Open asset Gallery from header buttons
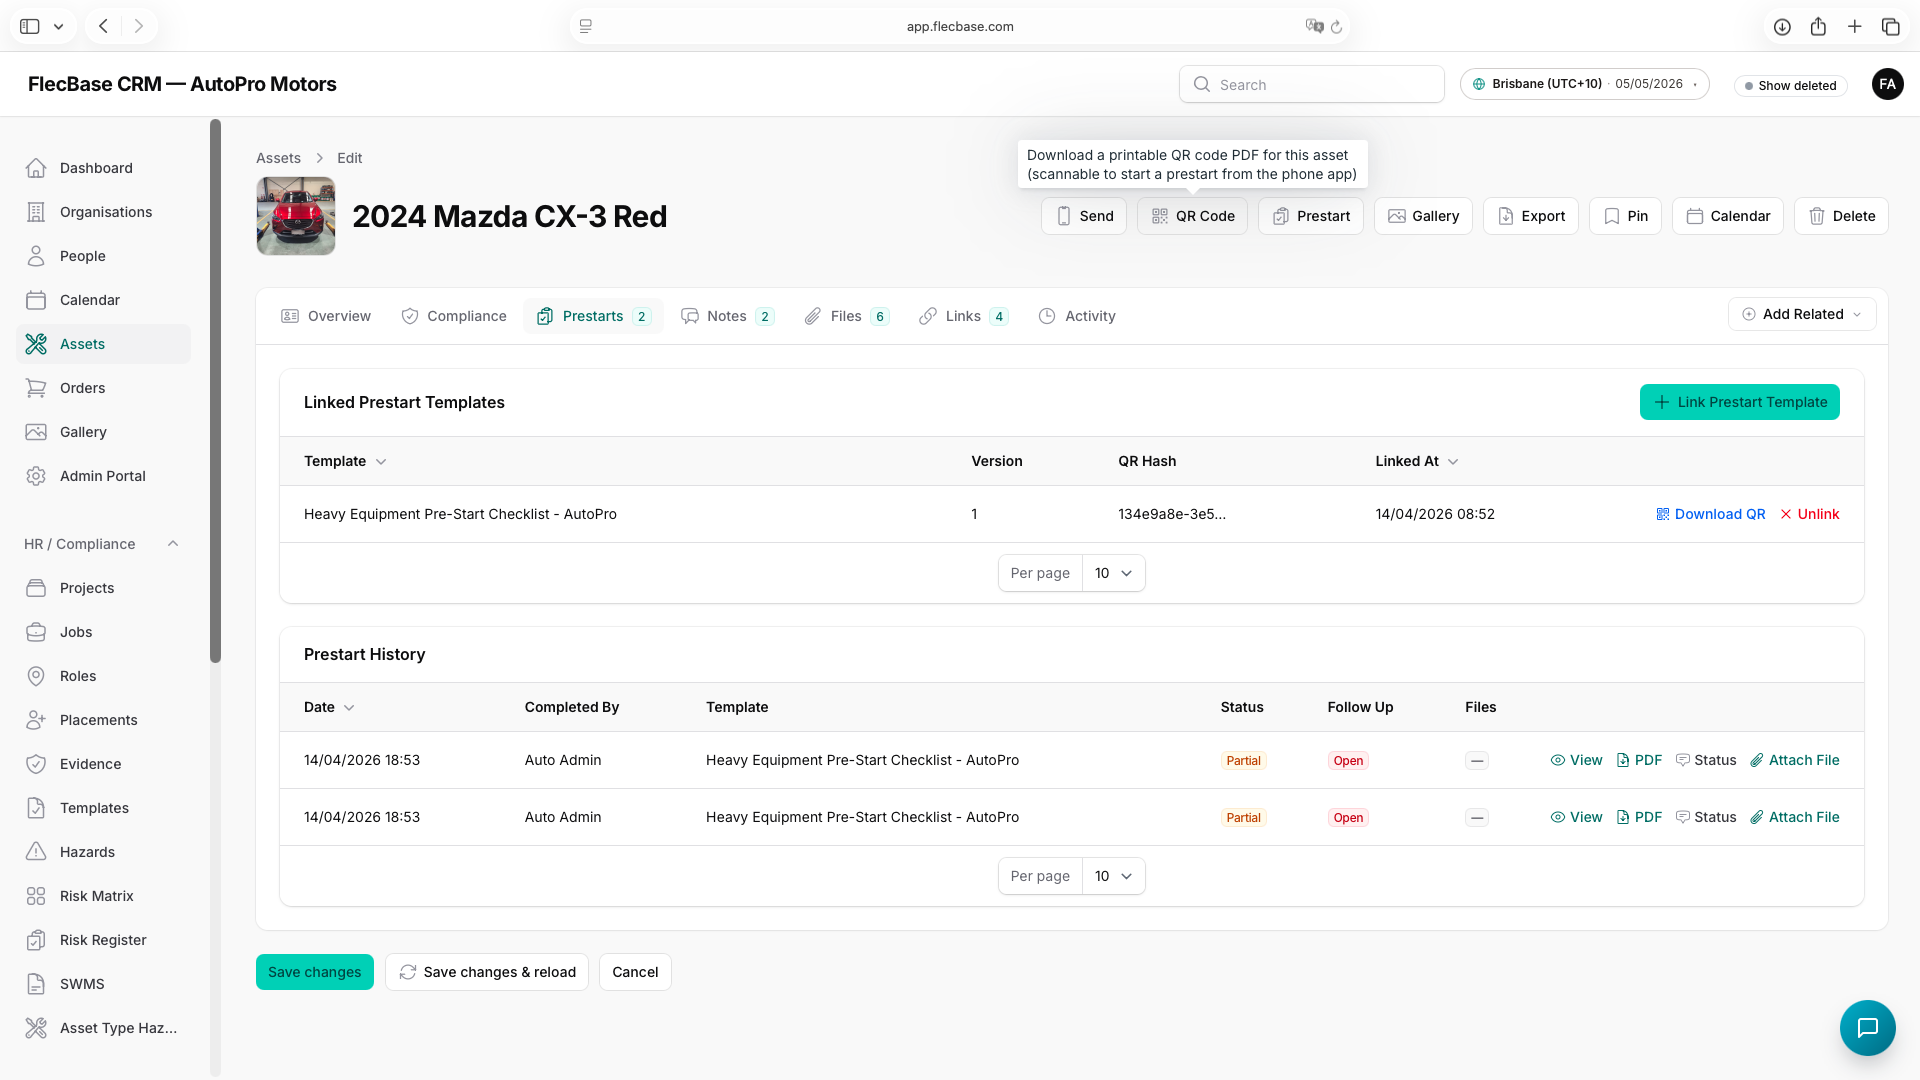This screenshot has width=1920, height=1080. [1423, 216]
